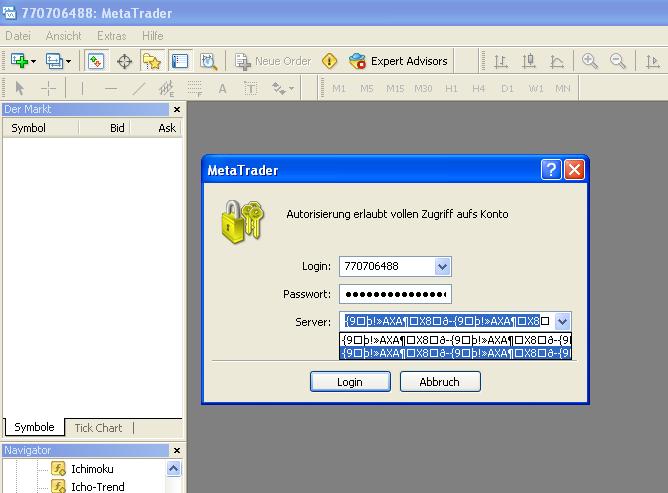Toggle Expert Advisors toolbar button
Screen dimensions: 668x493
pyautogui.click(x=398, y=61)
